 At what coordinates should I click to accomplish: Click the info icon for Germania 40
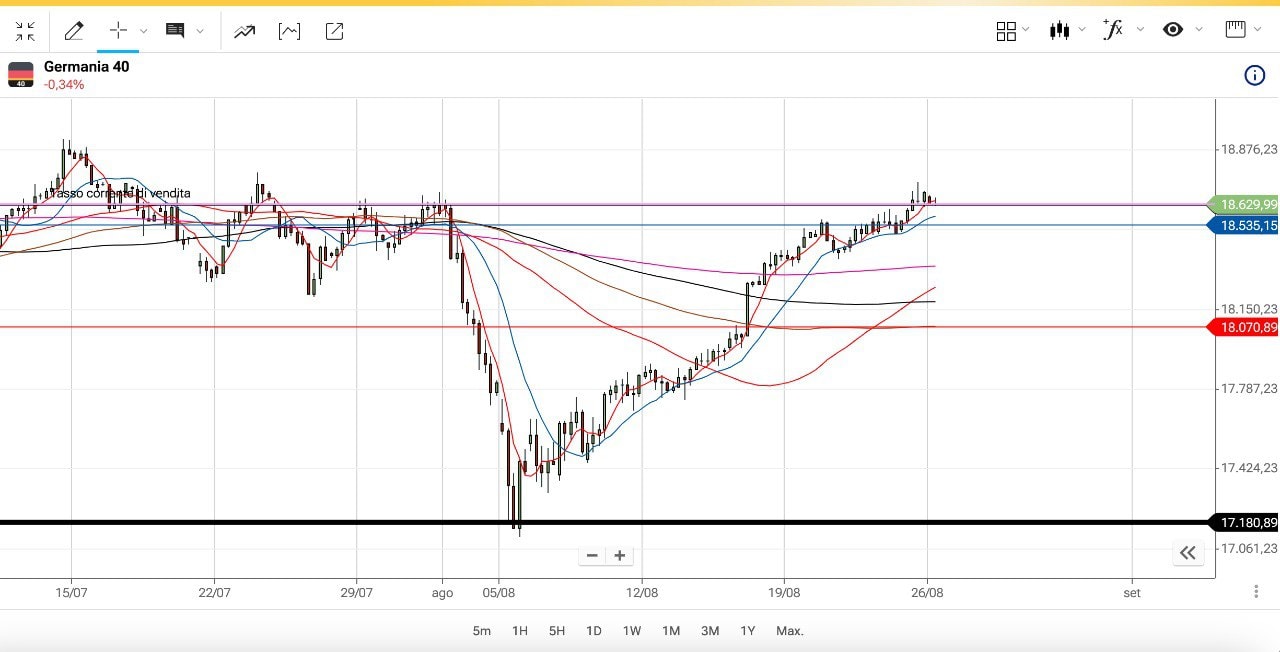[1254, 75]
